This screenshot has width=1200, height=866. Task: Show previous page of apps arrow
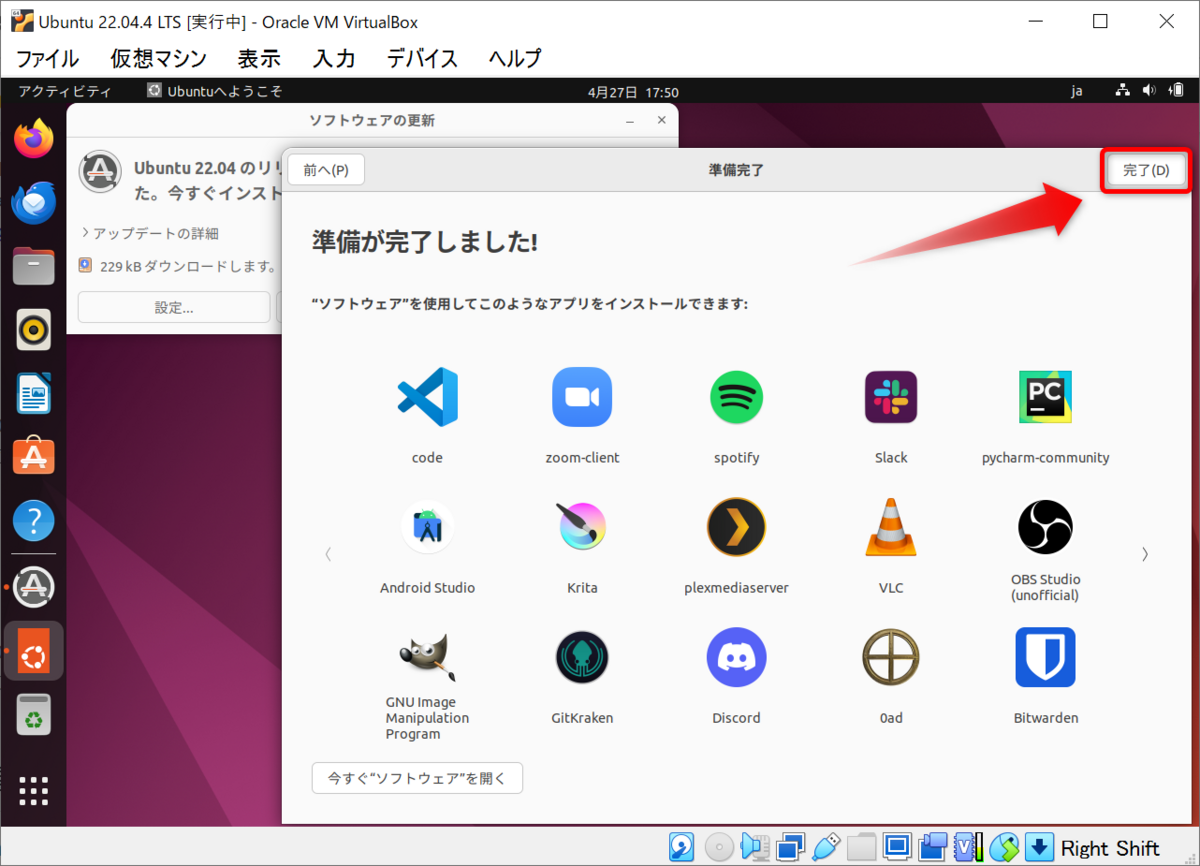tap(328, 553)
